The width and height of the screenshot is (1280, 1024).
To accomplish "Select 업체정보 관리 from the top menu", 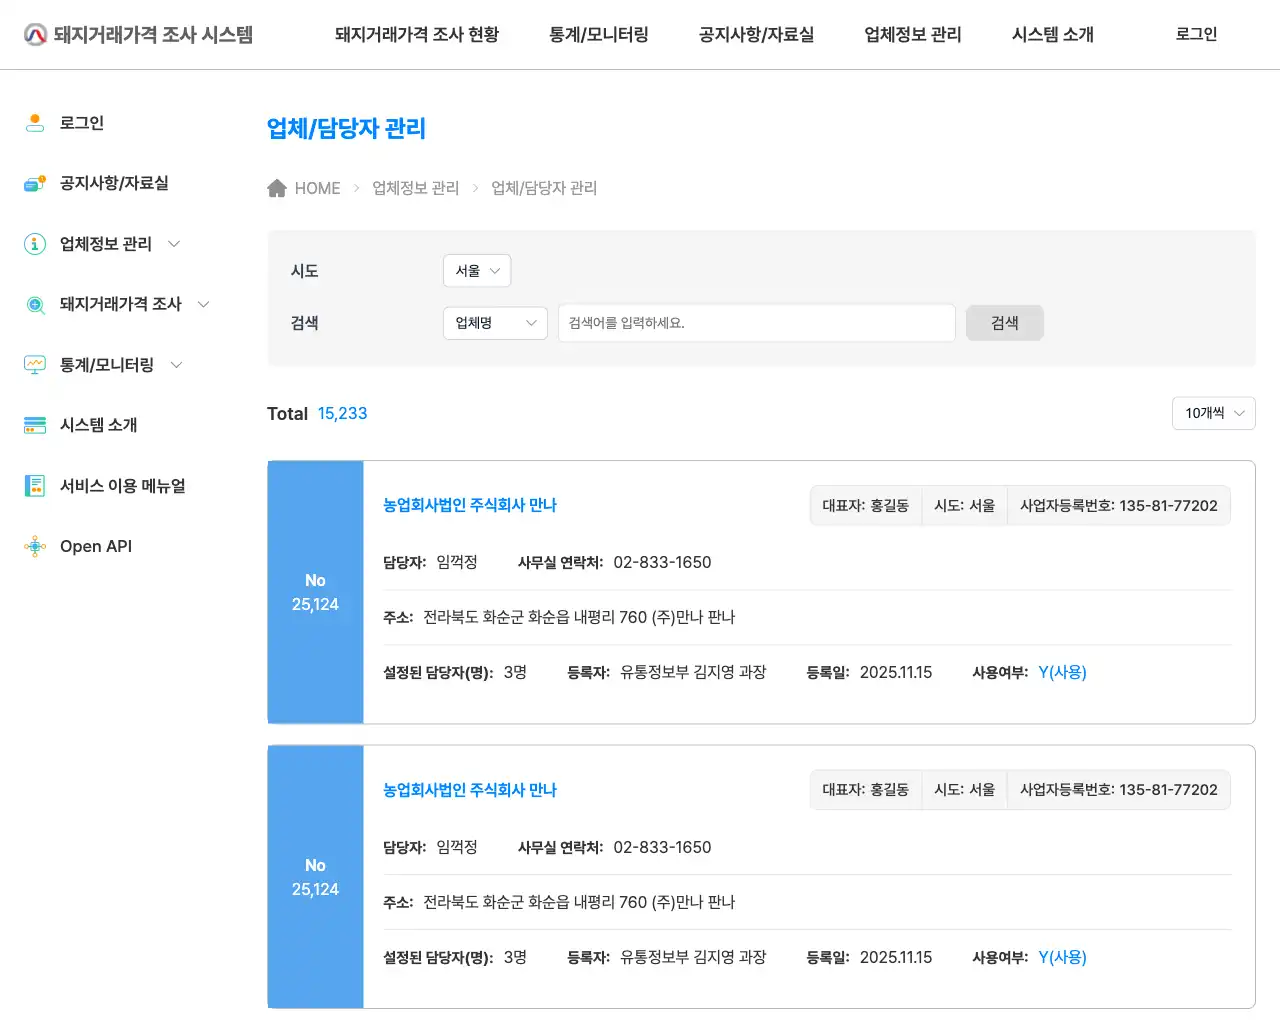I will click(x=911, y=33).
